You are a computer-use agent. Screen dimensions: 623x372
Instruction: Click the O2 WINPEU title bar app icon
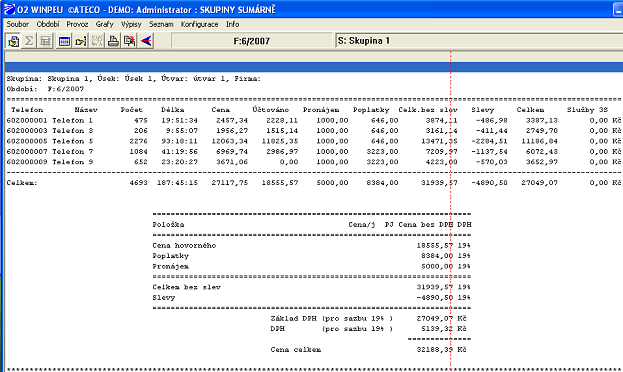pos(9,9)
